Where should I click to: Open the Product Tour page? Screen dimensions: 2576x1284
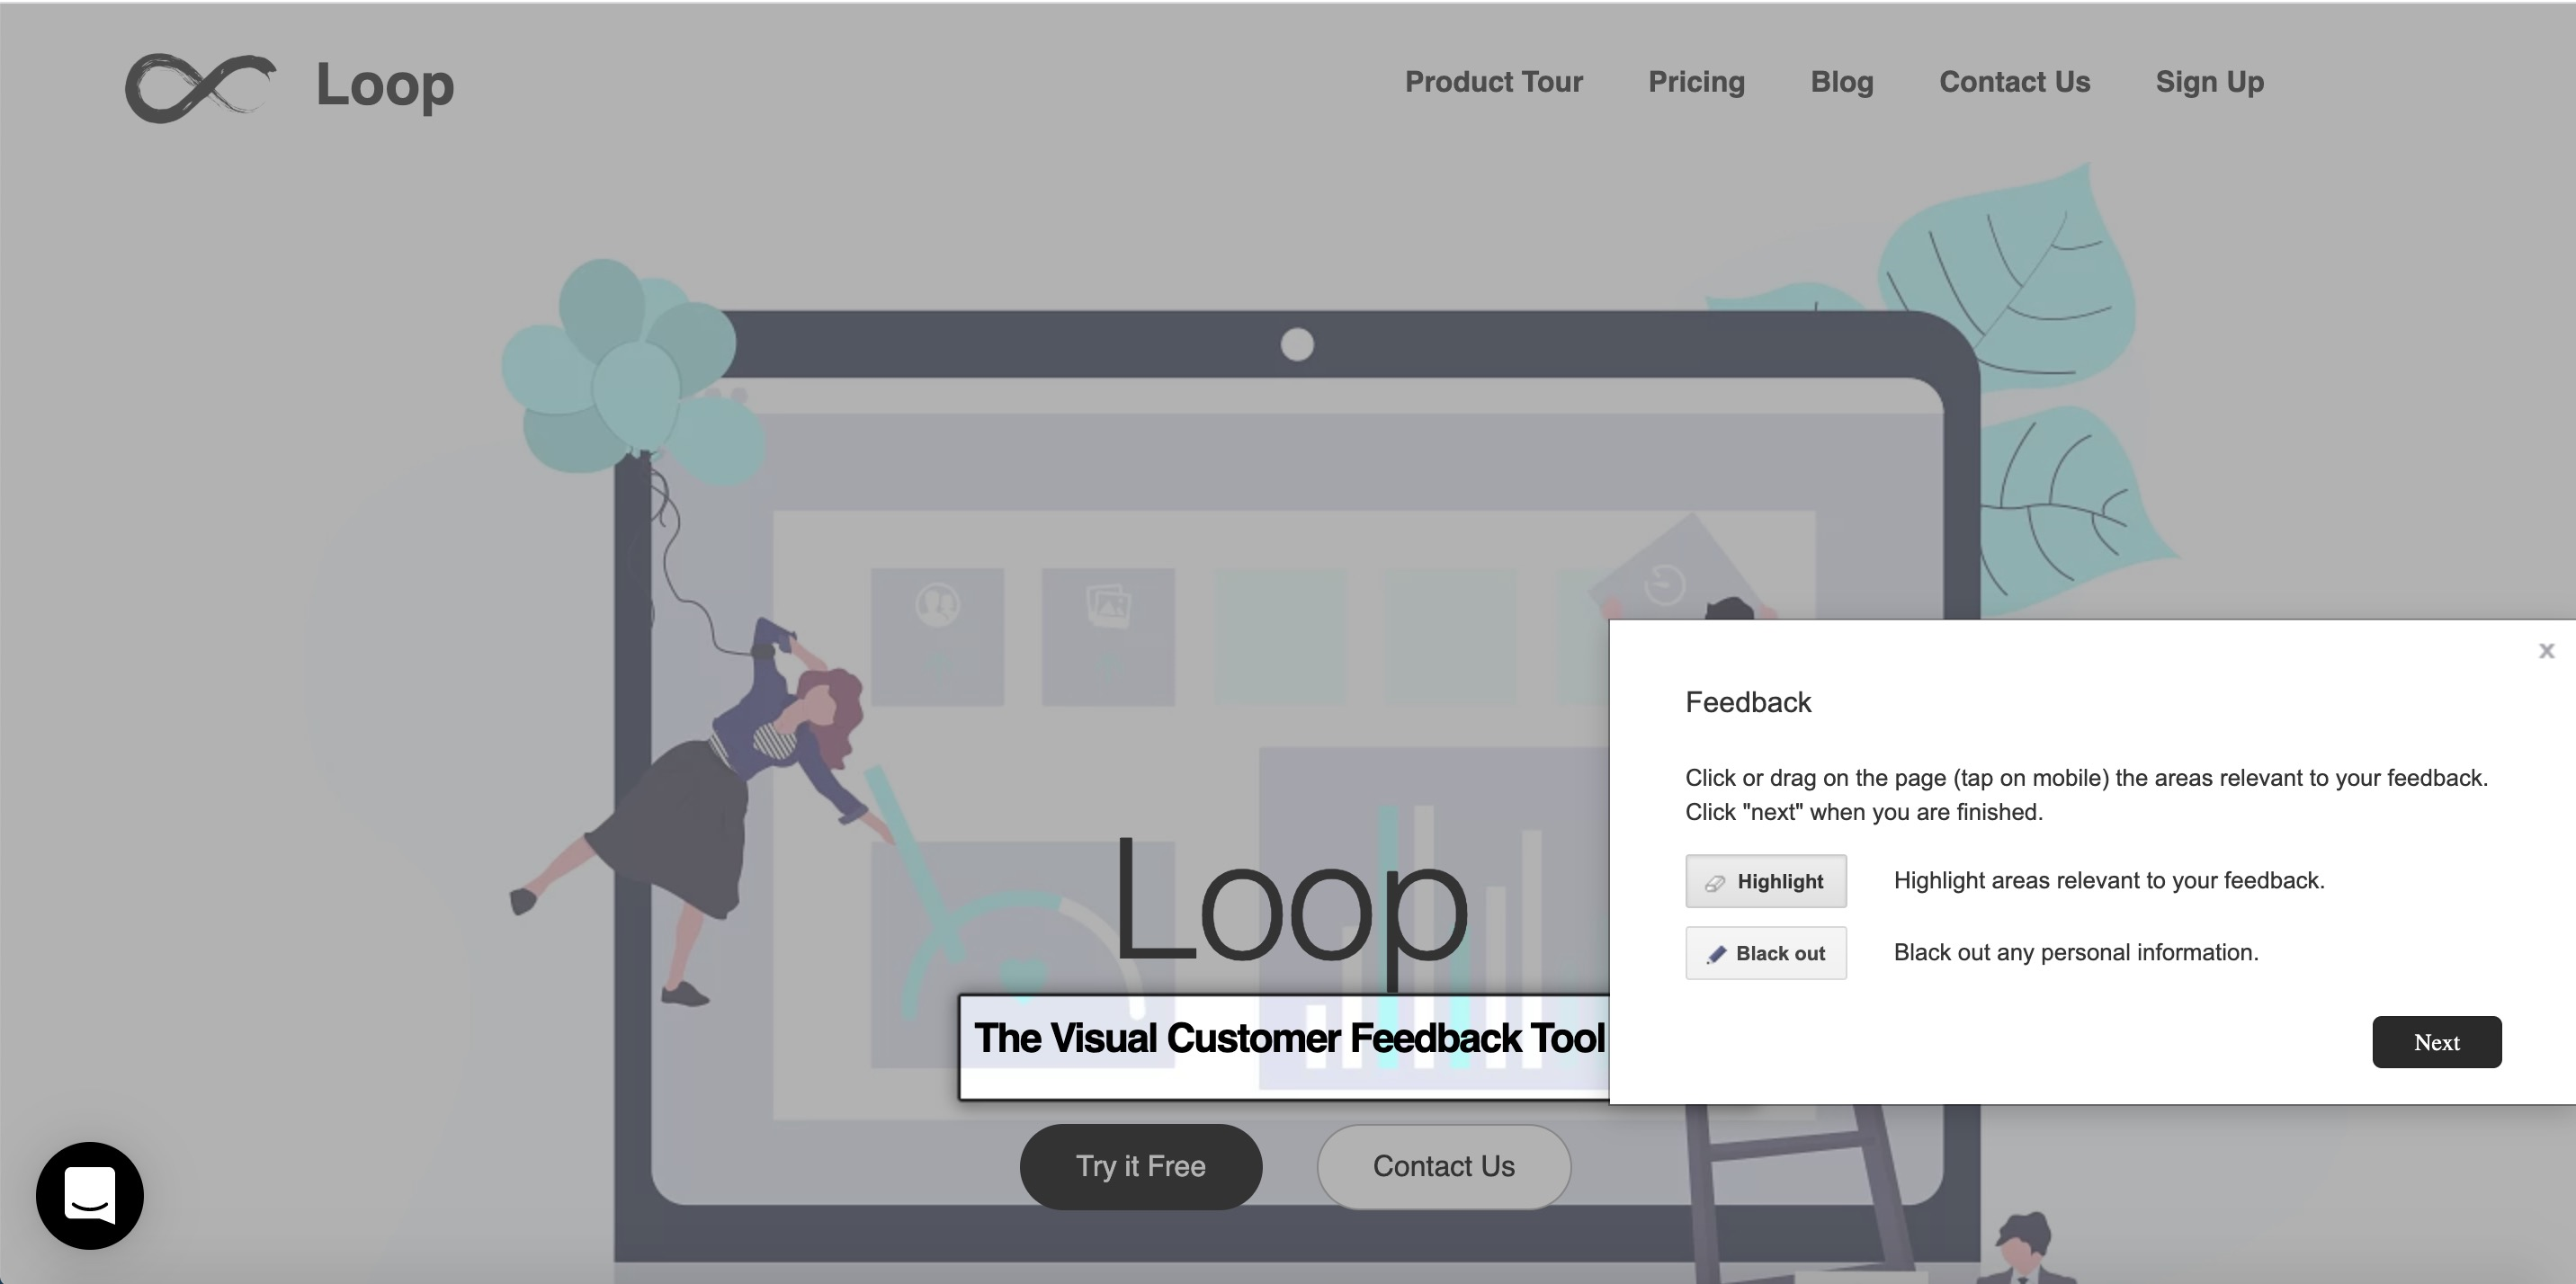click(1494, 82)
